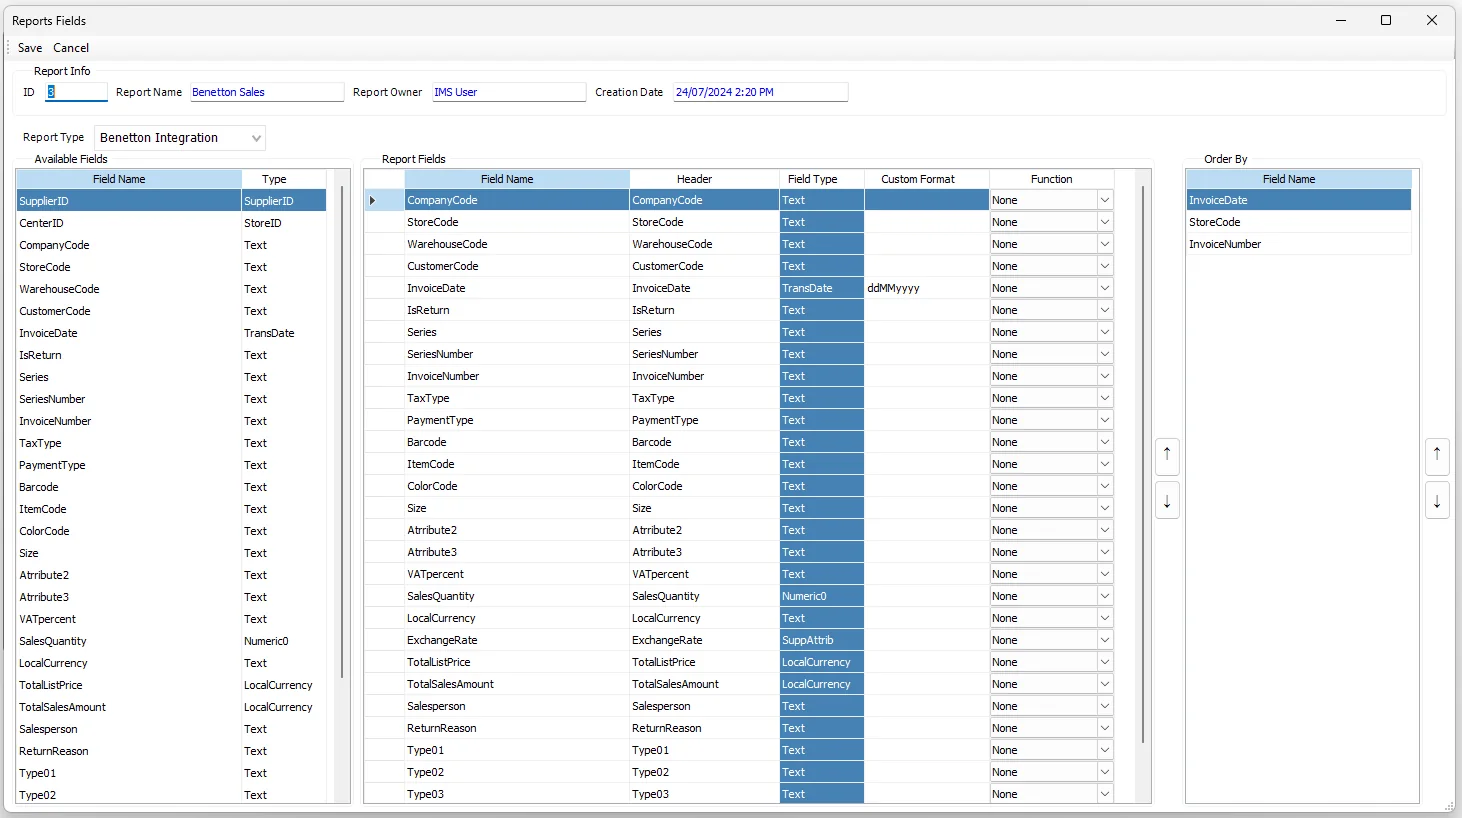Click the Report Name field
The width and height of the screenshot is (1462, 818).
click(x=267, y=92)
